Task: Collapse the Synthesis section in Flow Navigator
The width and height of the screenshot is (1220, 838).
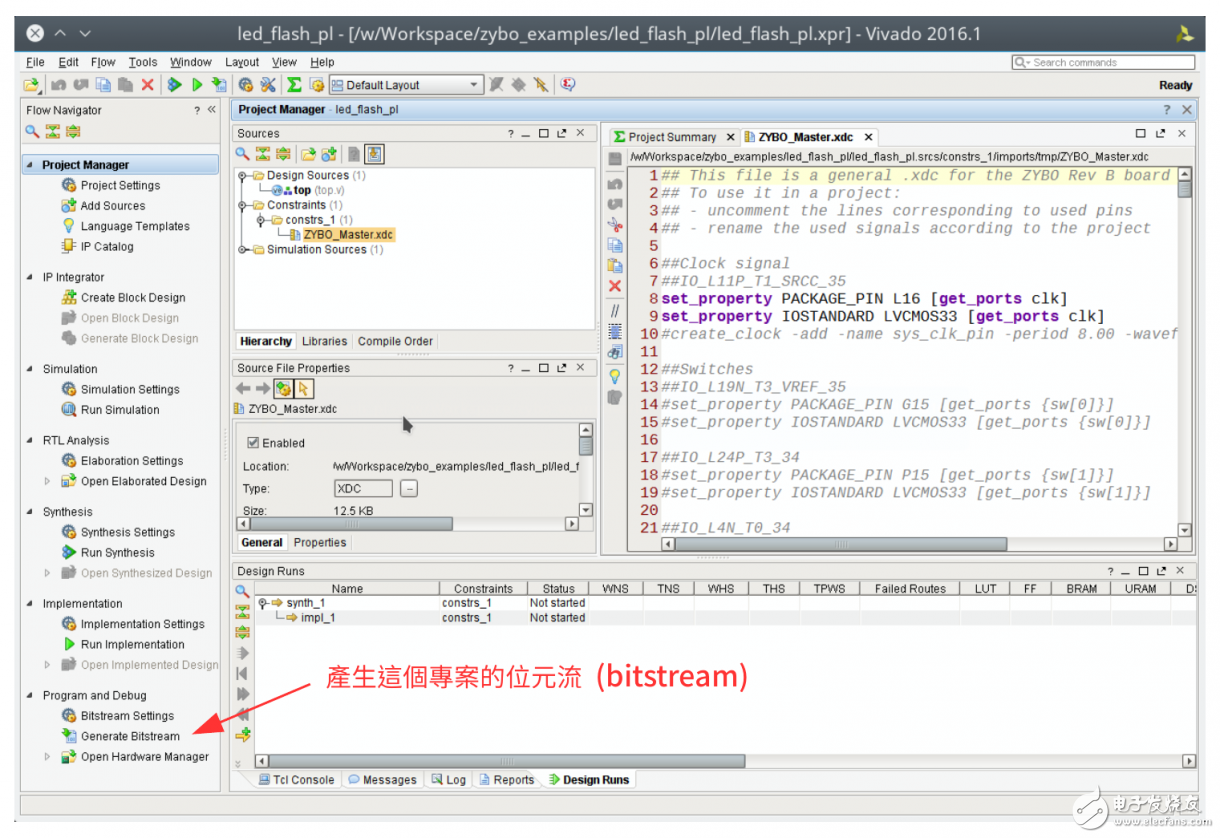Action: [28, 512]
